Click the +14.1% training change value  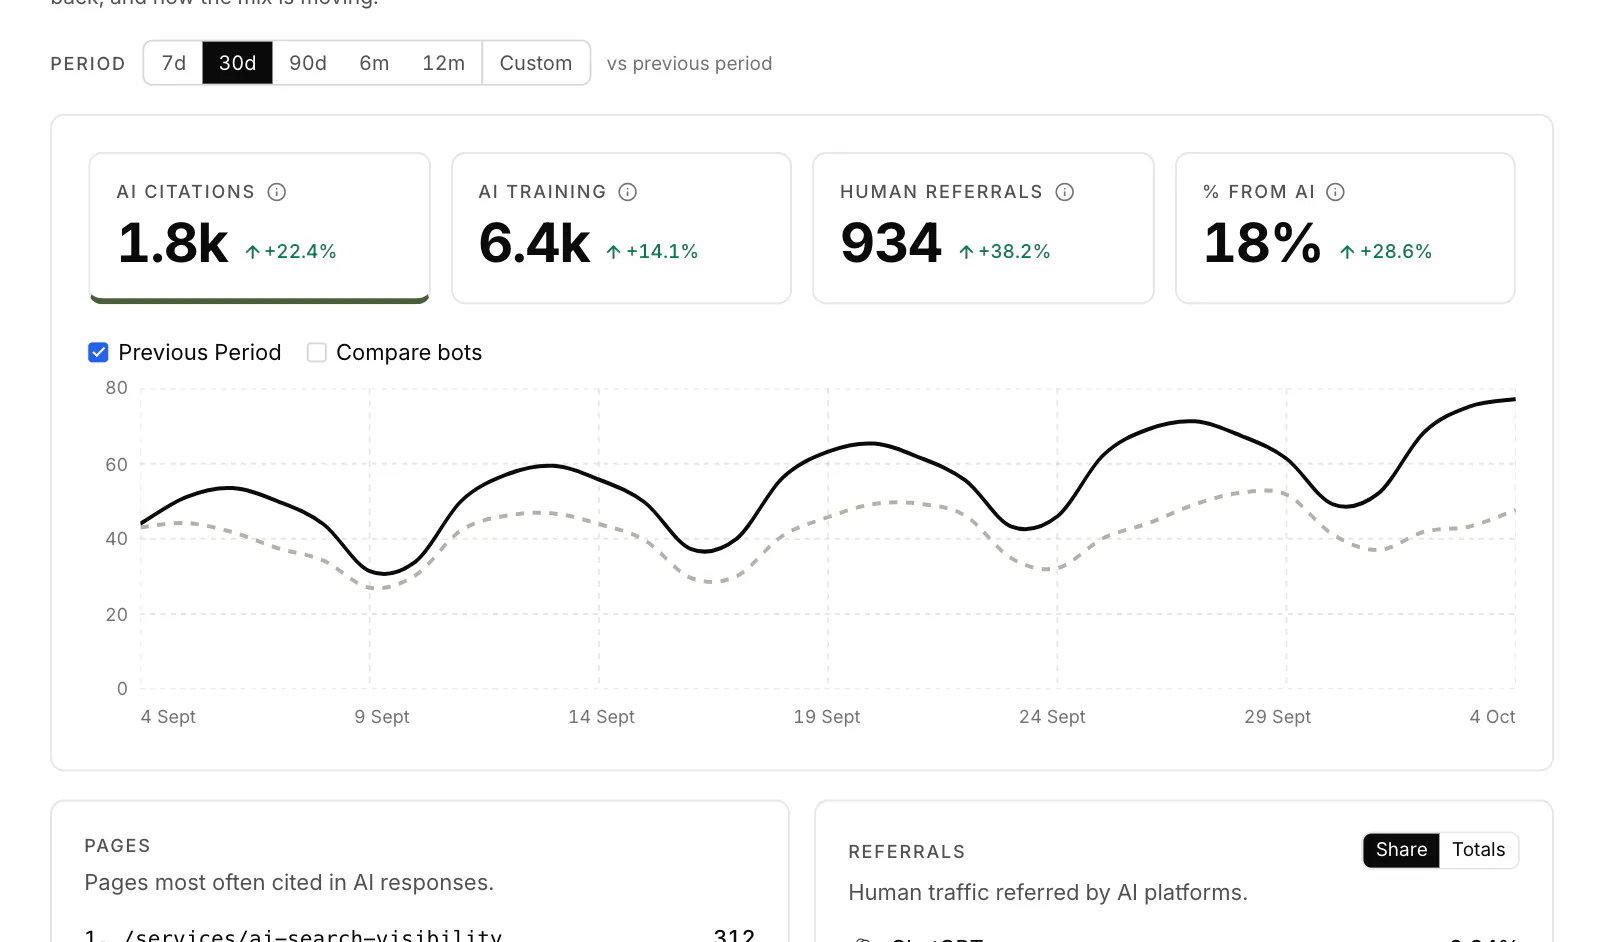click(652, 252)
